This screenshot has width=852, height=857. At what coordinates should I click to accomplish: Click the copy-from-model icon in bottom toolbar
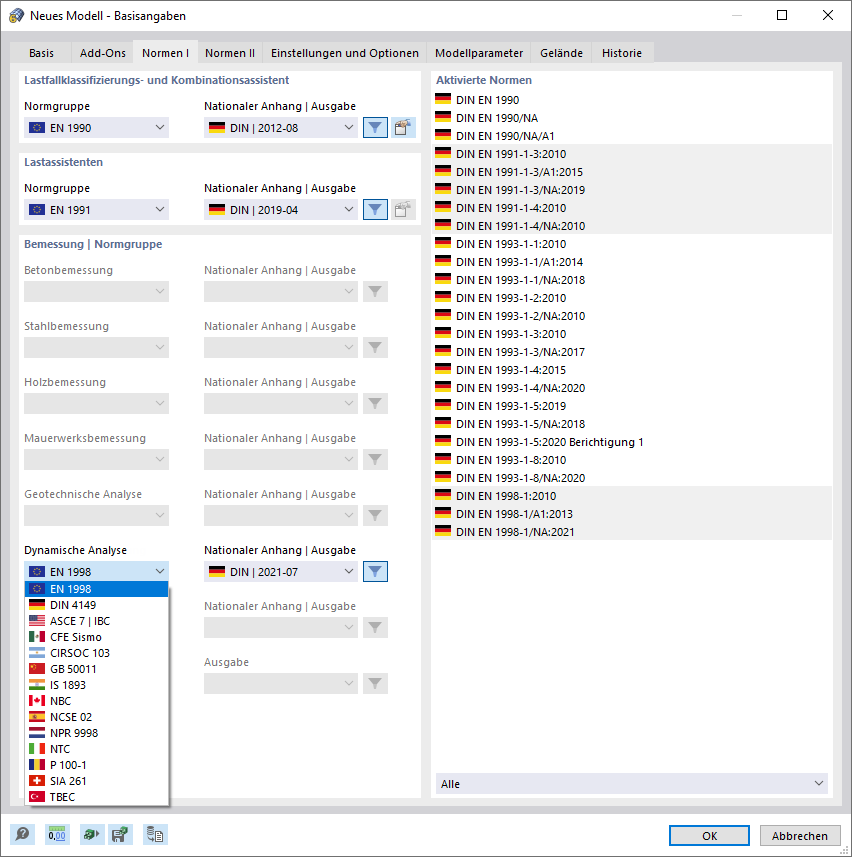tap(155, 834)
